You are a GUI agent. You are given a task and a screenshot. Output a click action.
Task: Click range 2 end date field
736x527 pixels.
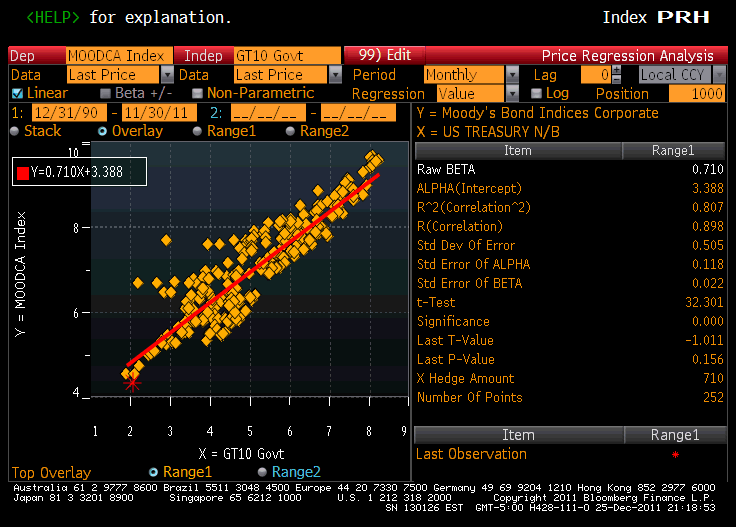point(358,113)
